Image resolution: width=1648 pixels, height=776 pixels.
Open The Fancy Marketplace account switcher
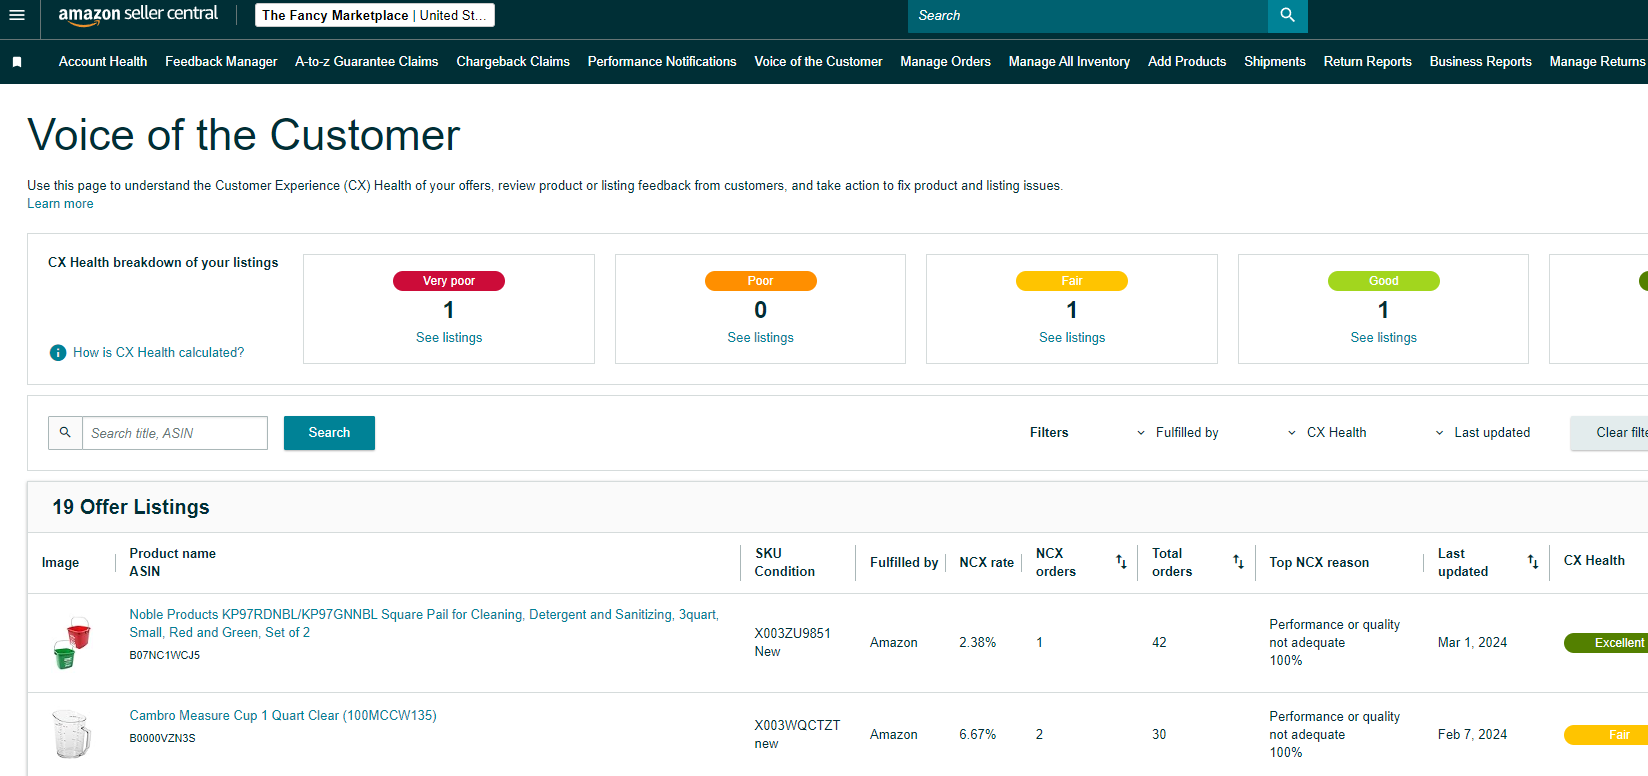375,15
